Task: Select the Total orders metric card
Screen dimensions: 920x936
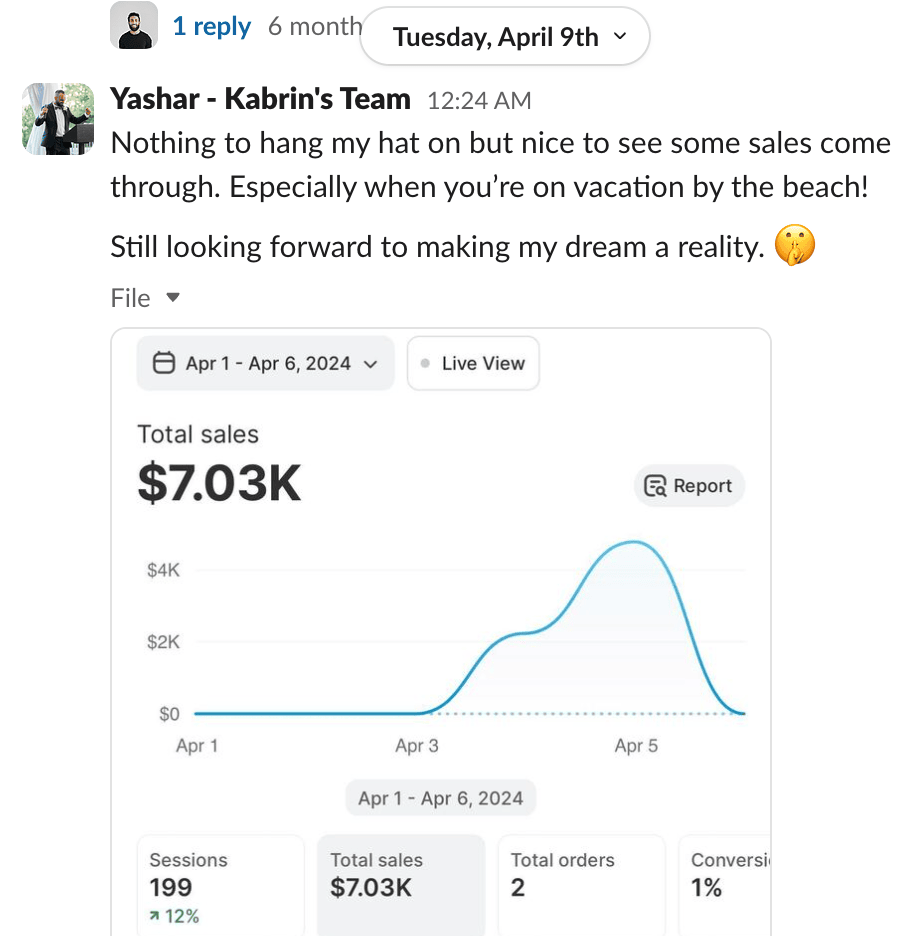Action: tap(580, 885)
